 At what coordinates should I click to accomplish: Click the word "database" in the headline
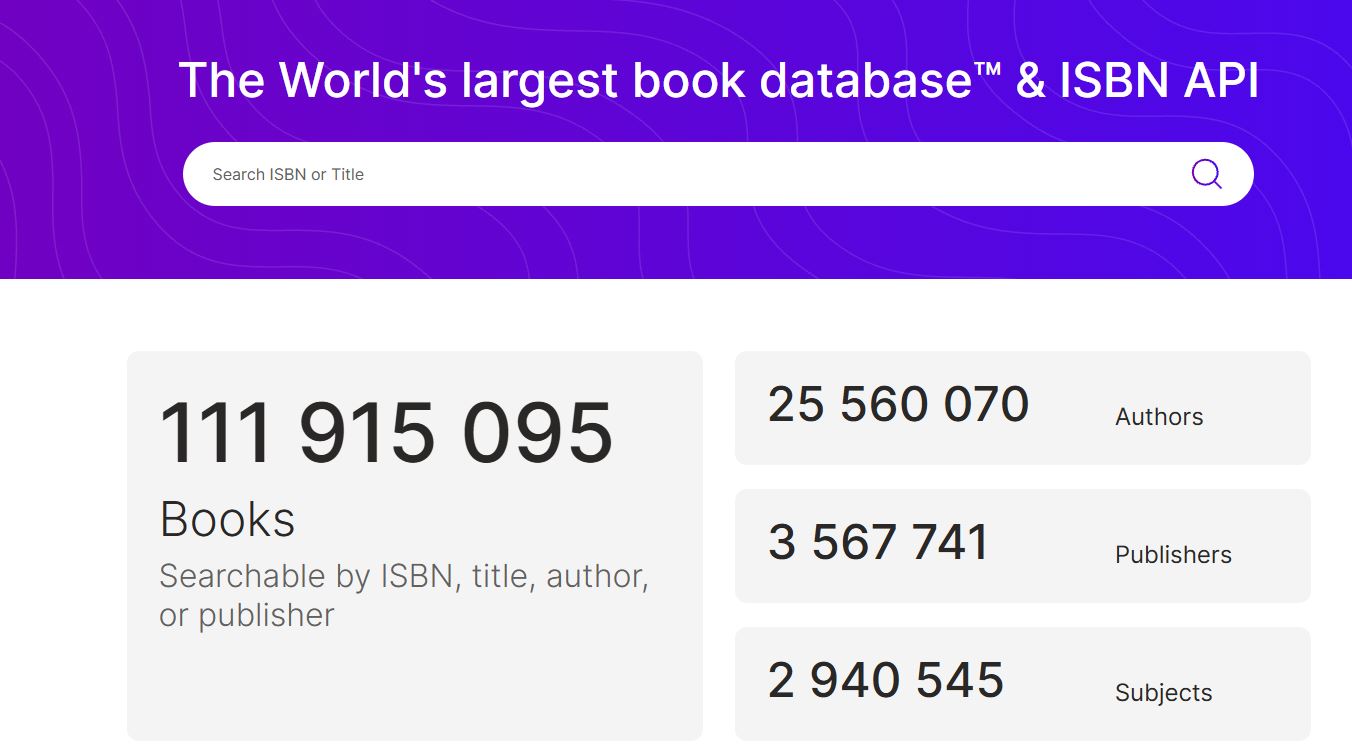click(x=853, y=81)
